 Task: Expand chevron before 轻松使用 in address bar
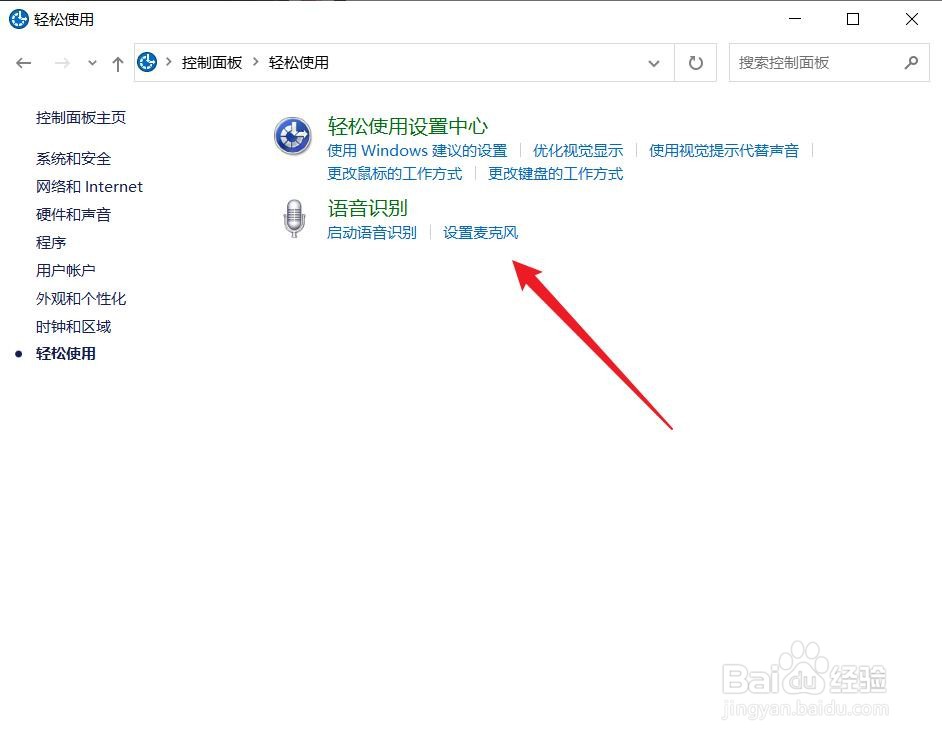pyautogui.click(x=256, y=61)
